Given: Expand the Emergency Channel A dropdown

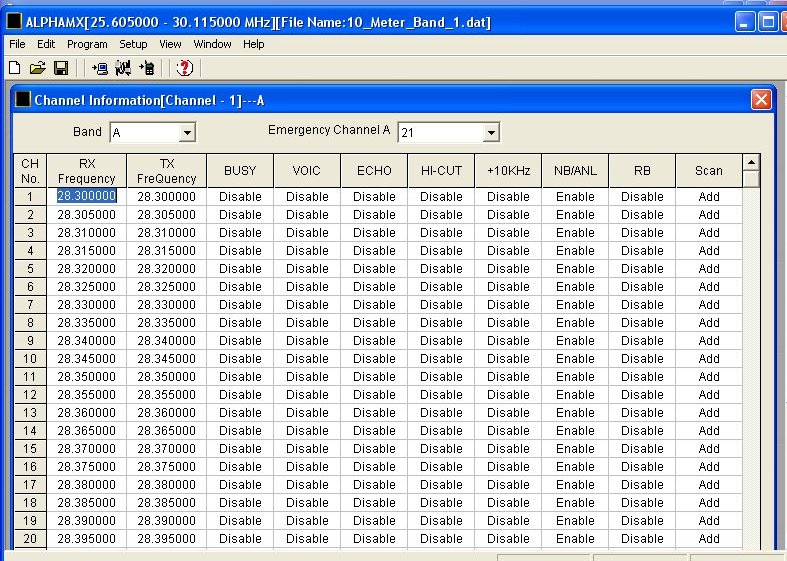Looking at the screenshot, I should 490,133.
